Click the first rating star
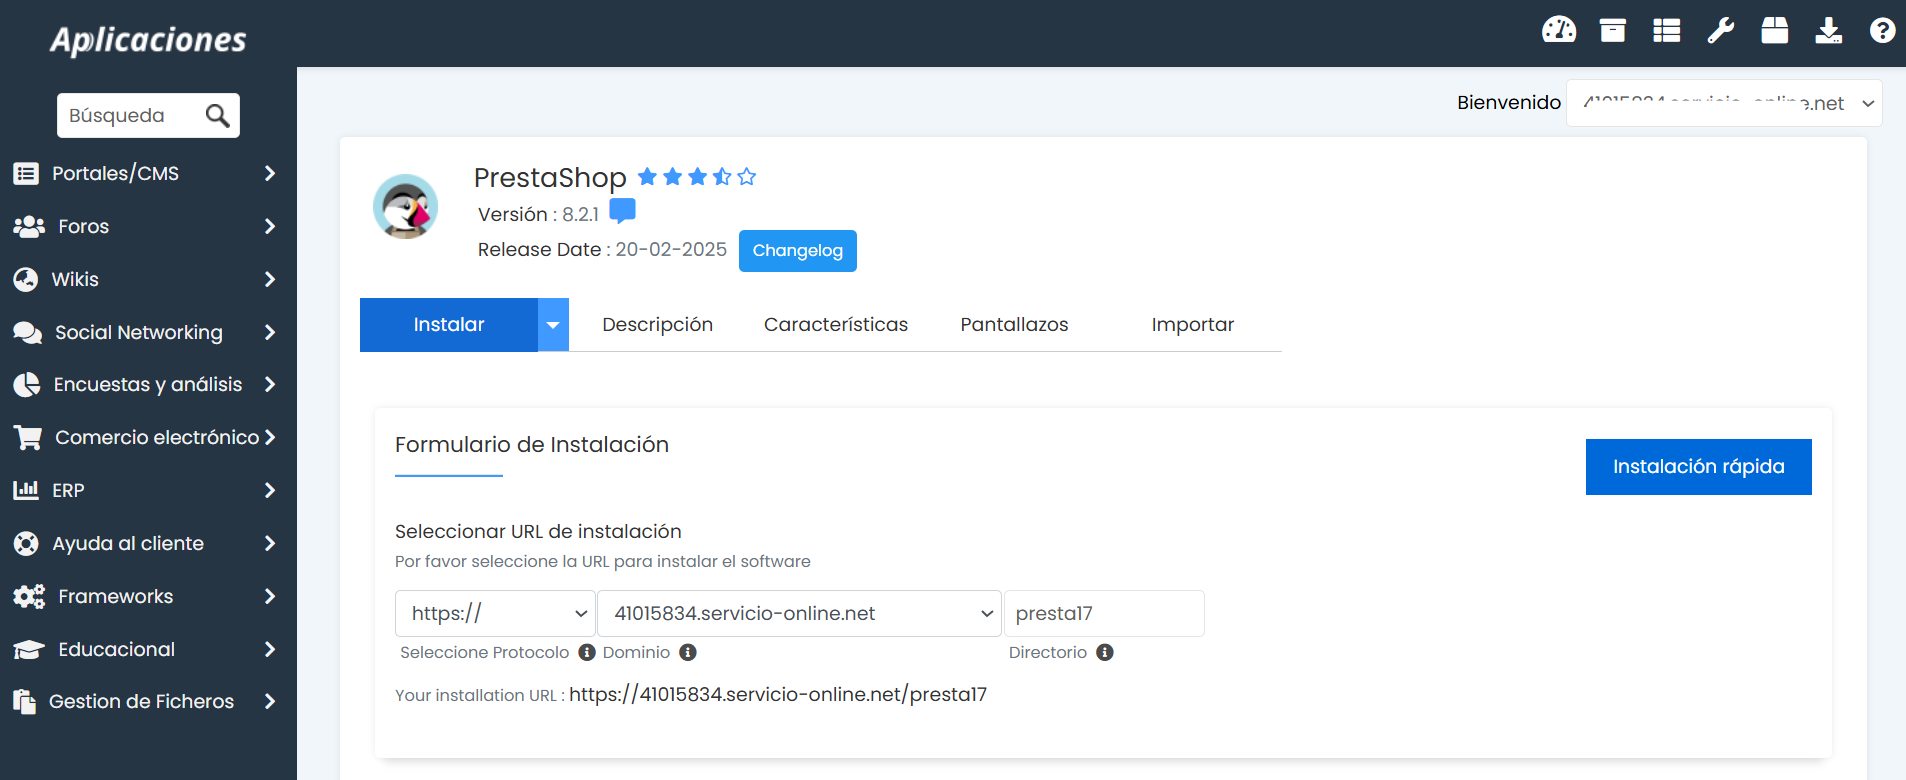The image size is (1906, 780). [x=647, y=177]
